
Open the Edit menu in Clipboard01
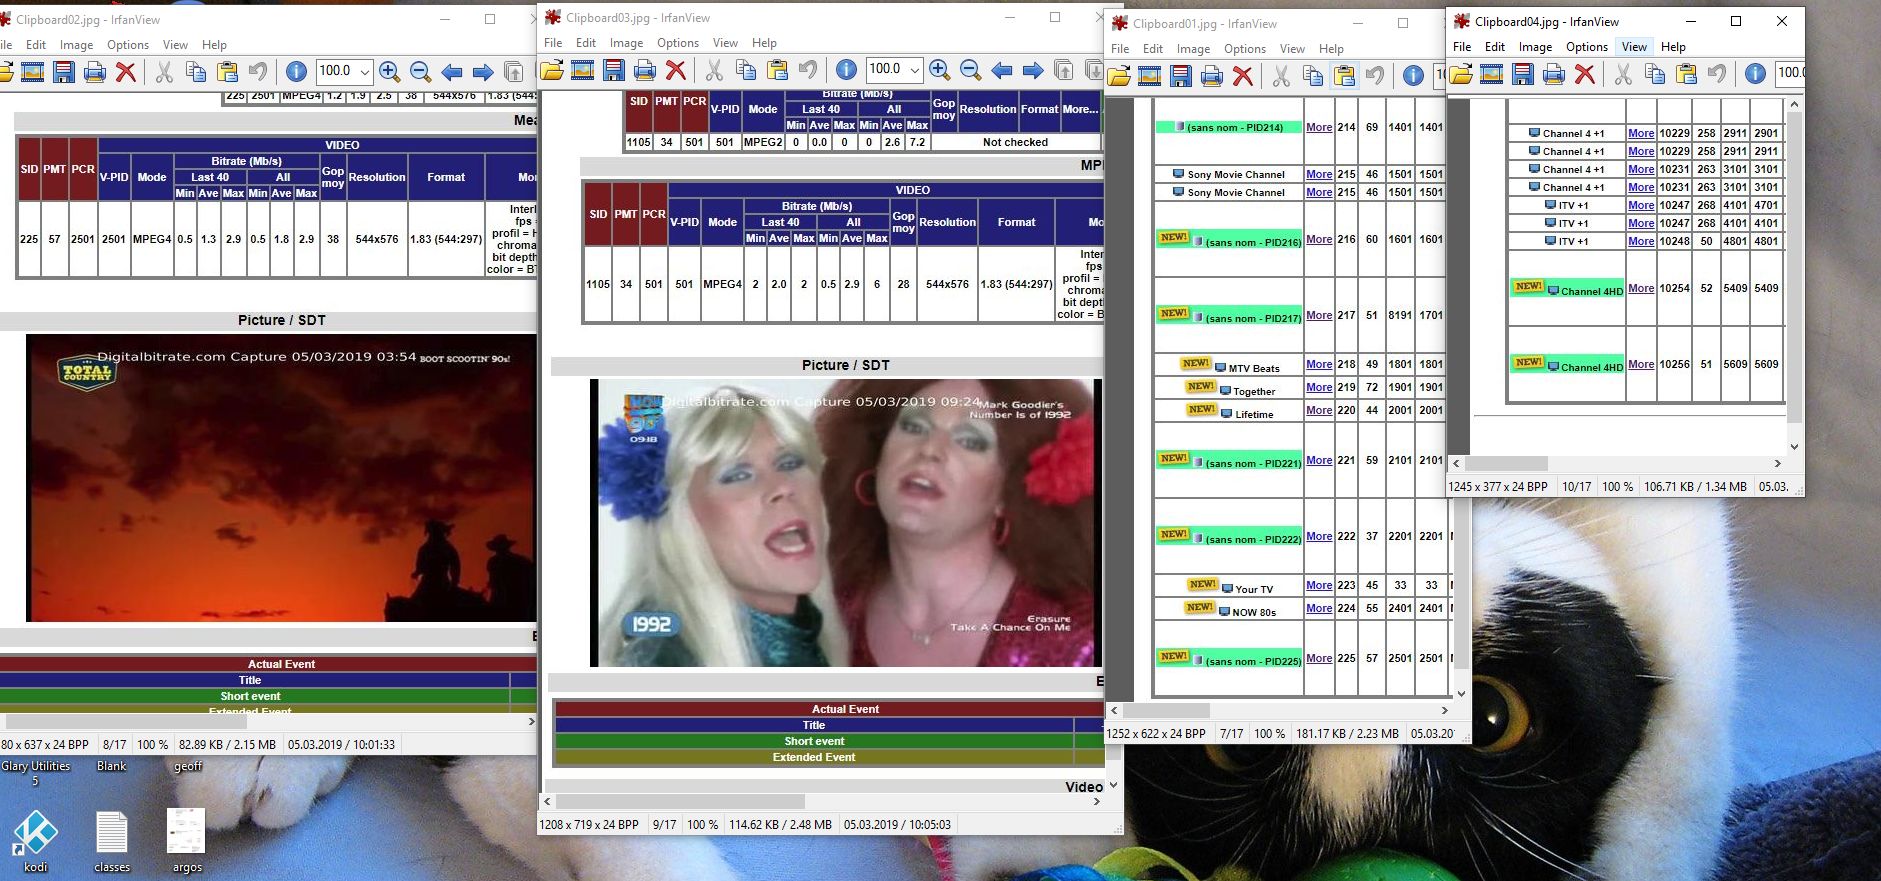[1153, 49]
